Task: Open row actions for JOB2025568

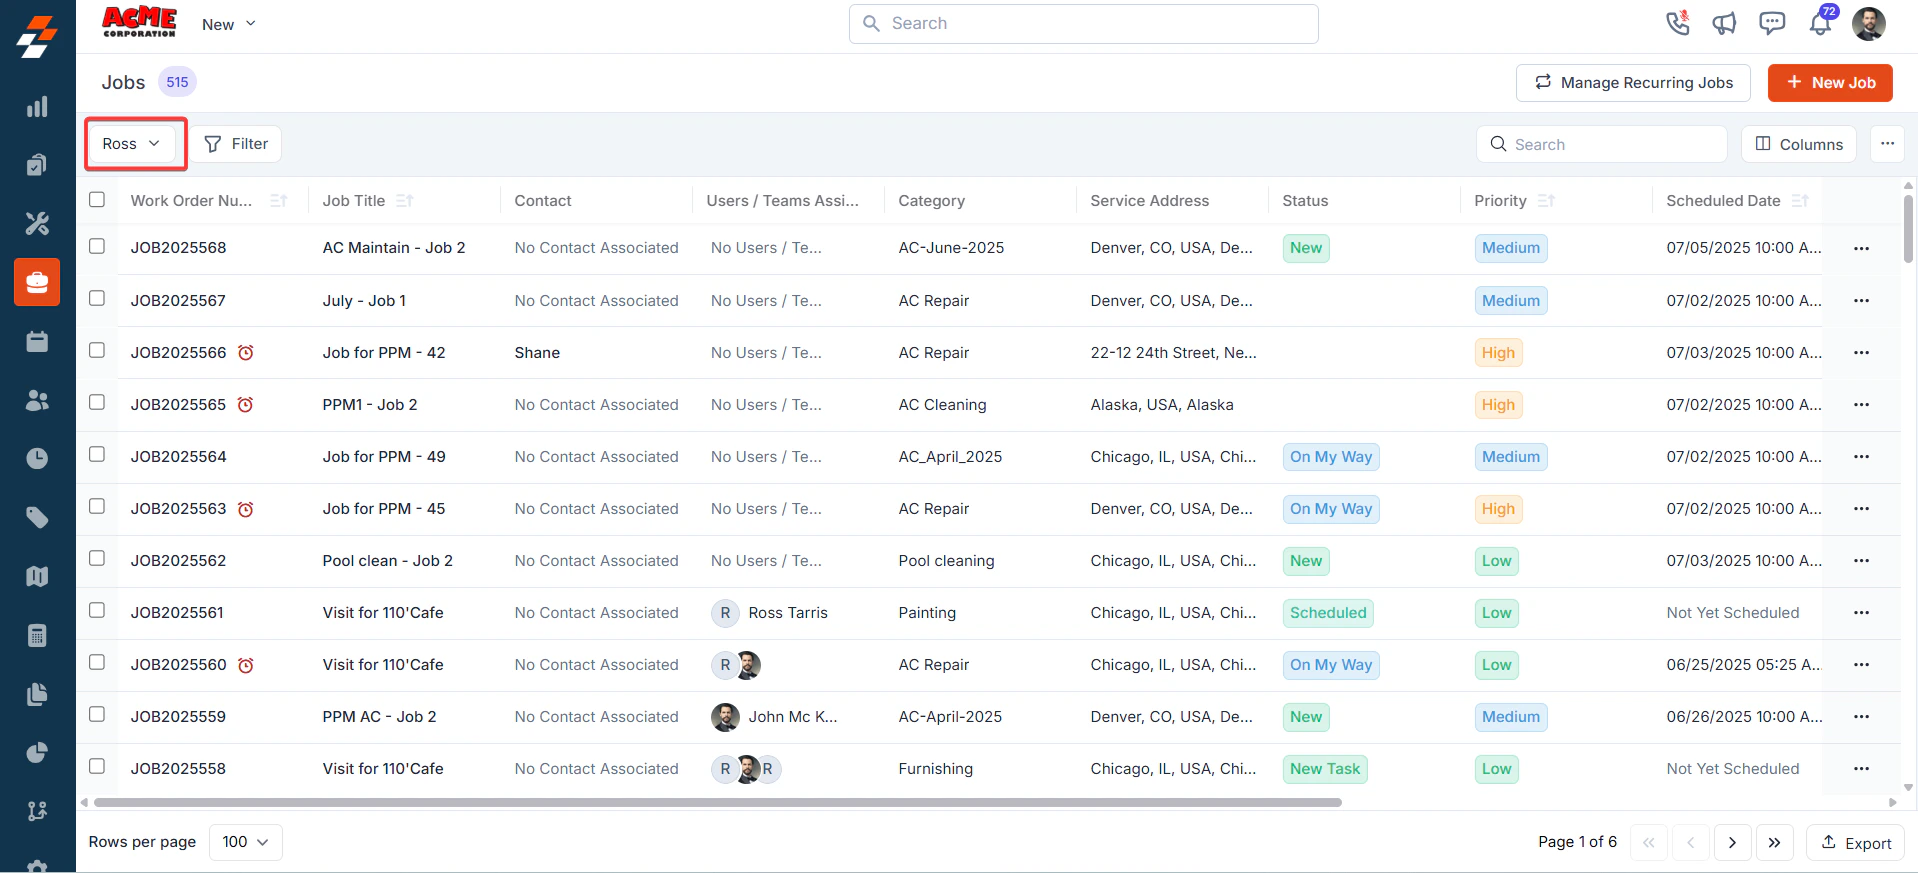Action: click(1861, 248)
